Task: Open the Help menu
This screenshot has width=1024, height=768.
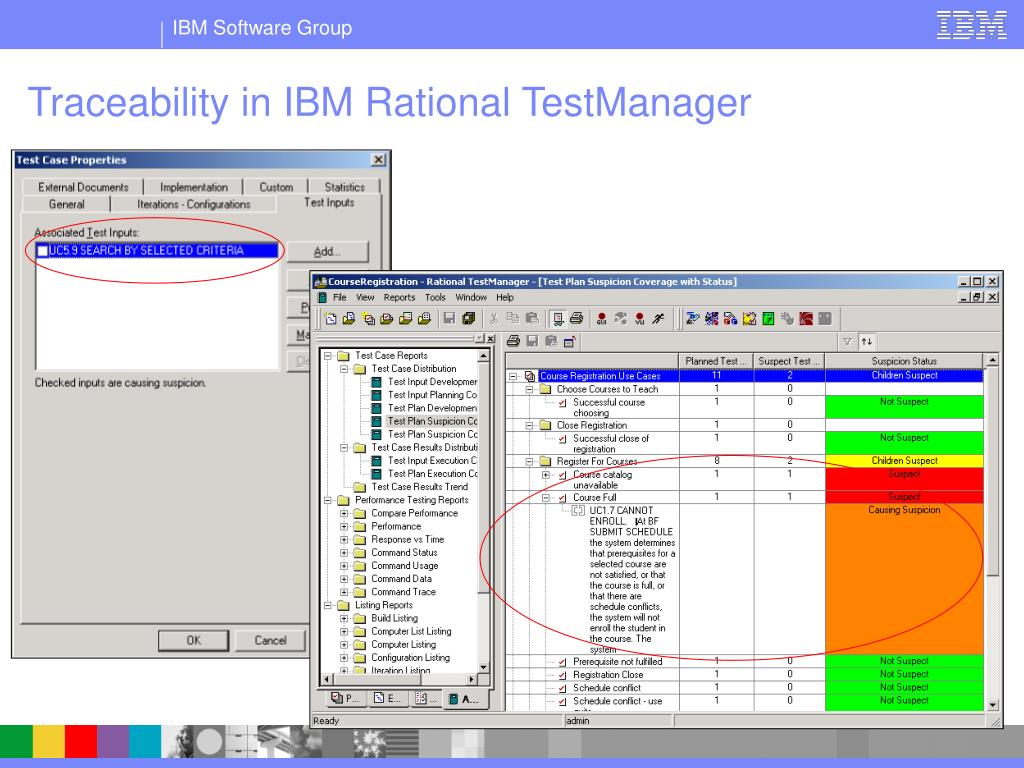Action: [505, 297]
